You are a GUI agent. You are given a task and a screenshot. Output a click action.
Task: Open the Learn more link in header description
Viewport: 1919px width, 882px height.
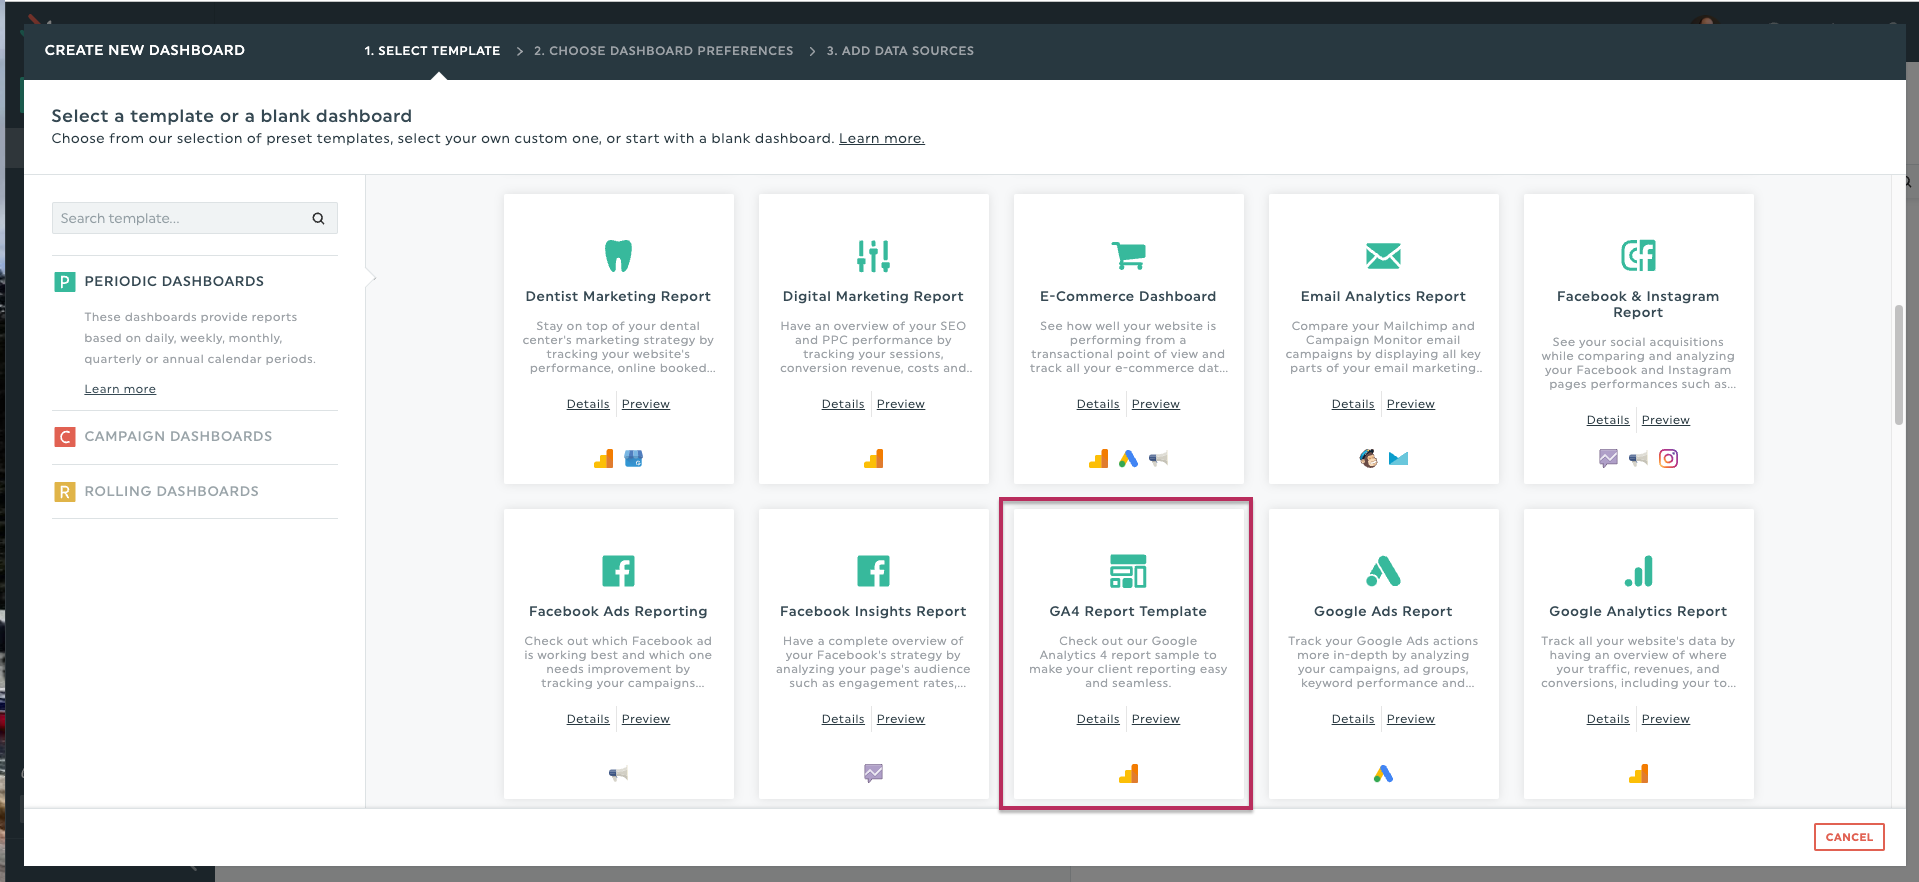pyautogui.click(x=881, y=139)
